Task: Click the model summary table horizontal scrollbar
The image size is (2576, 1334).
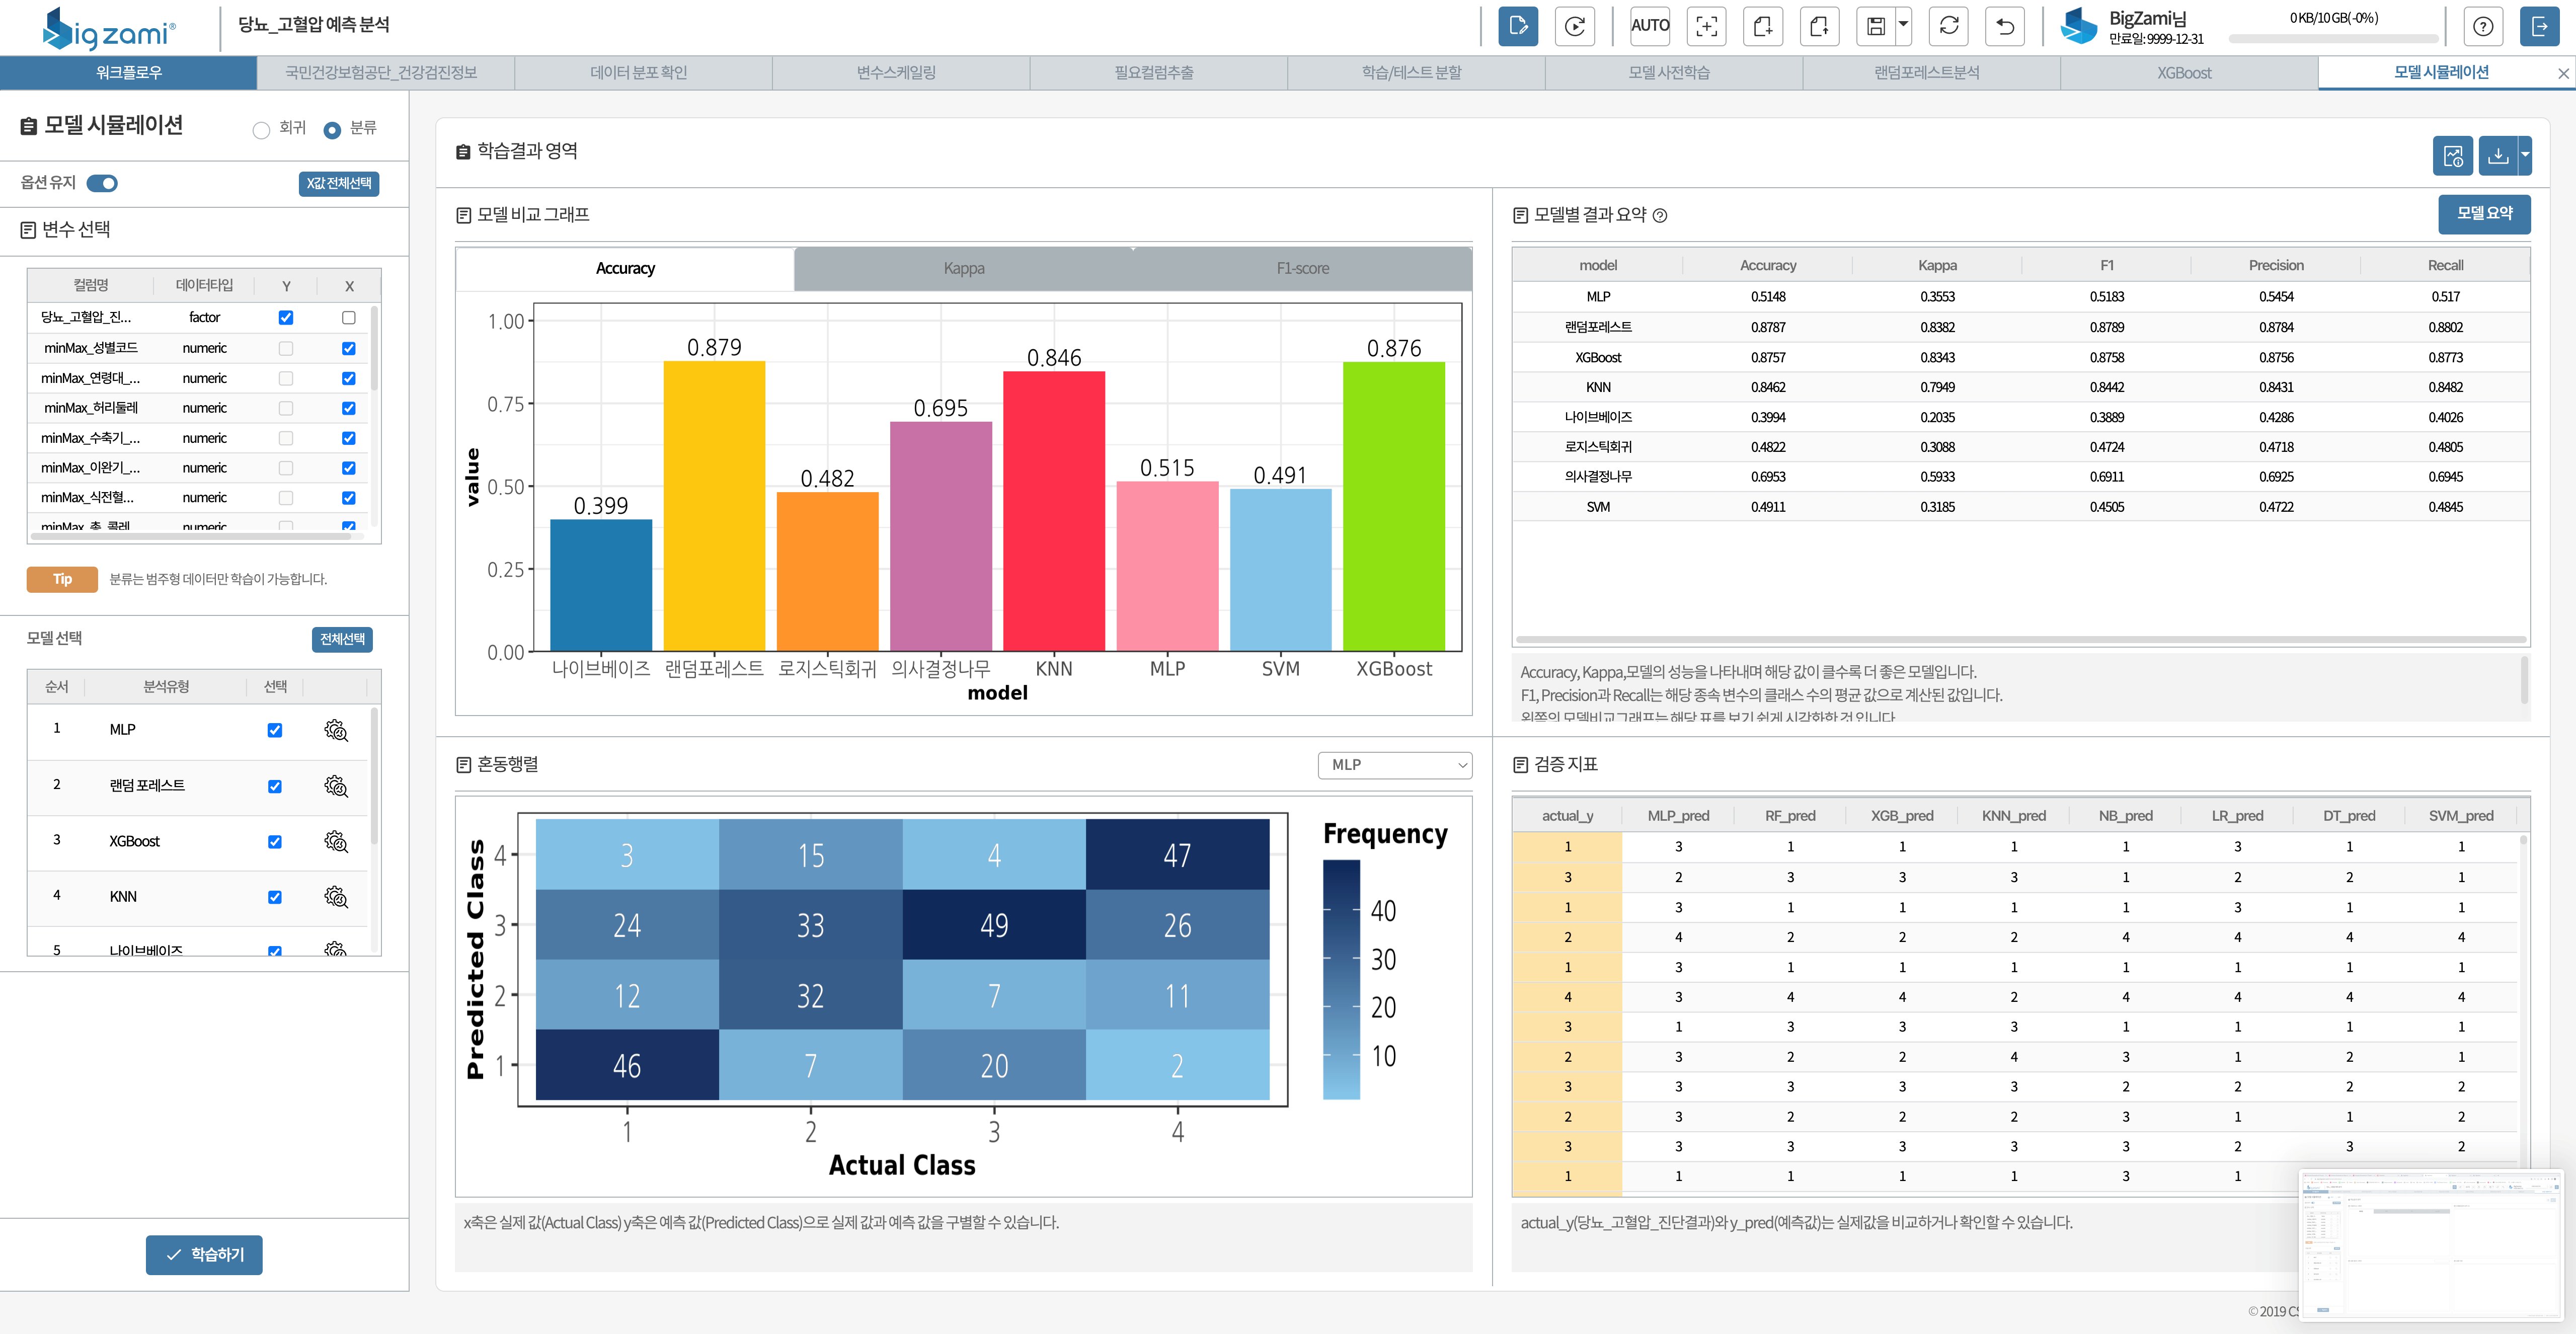Action: coord(2021,640)
